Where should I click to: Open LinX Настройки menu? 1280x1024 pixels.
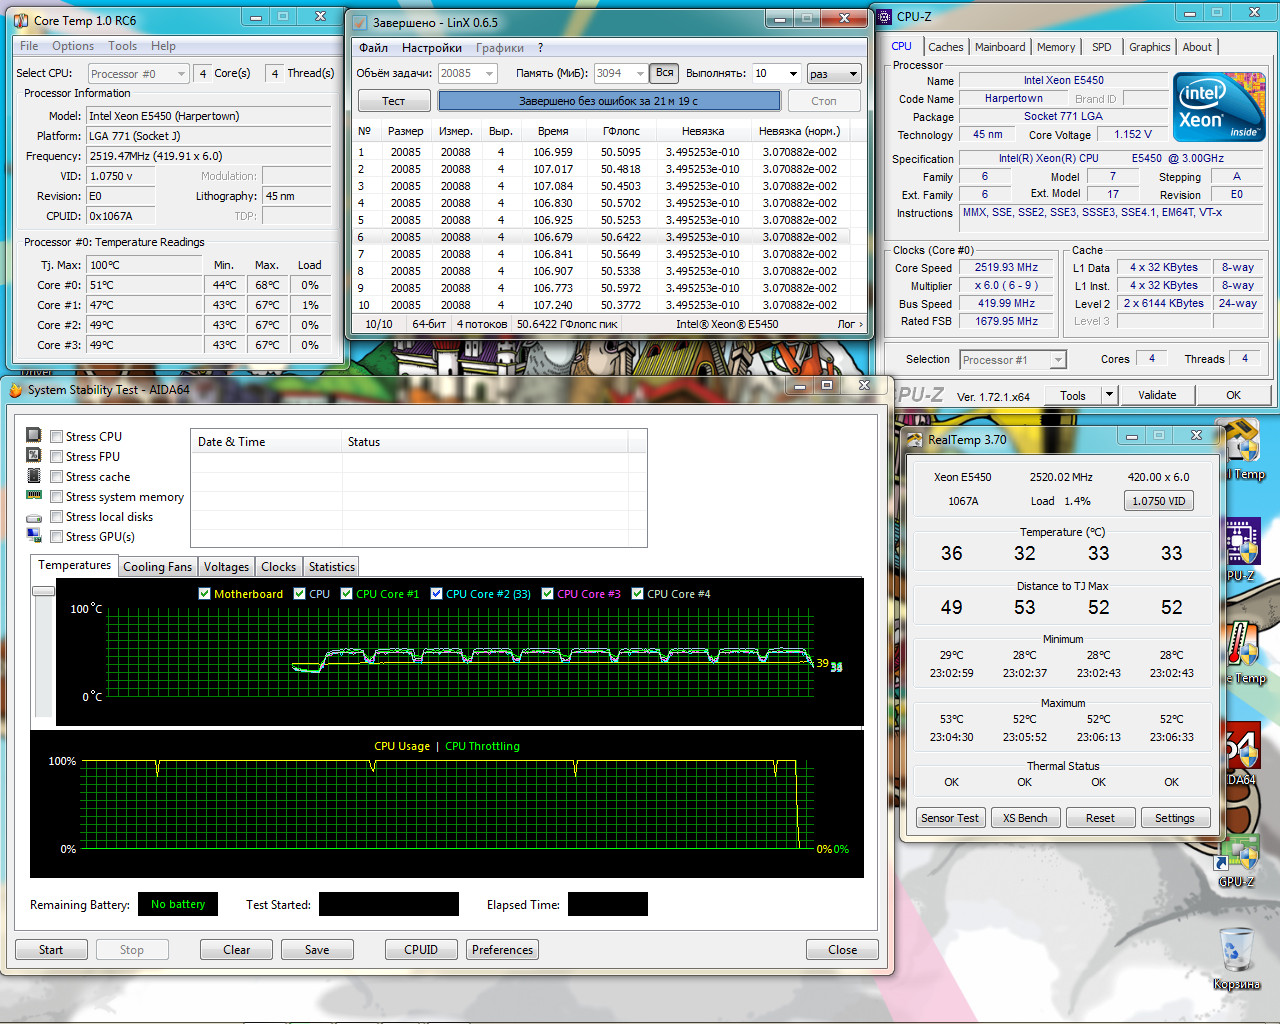click(x=432, y=48)
